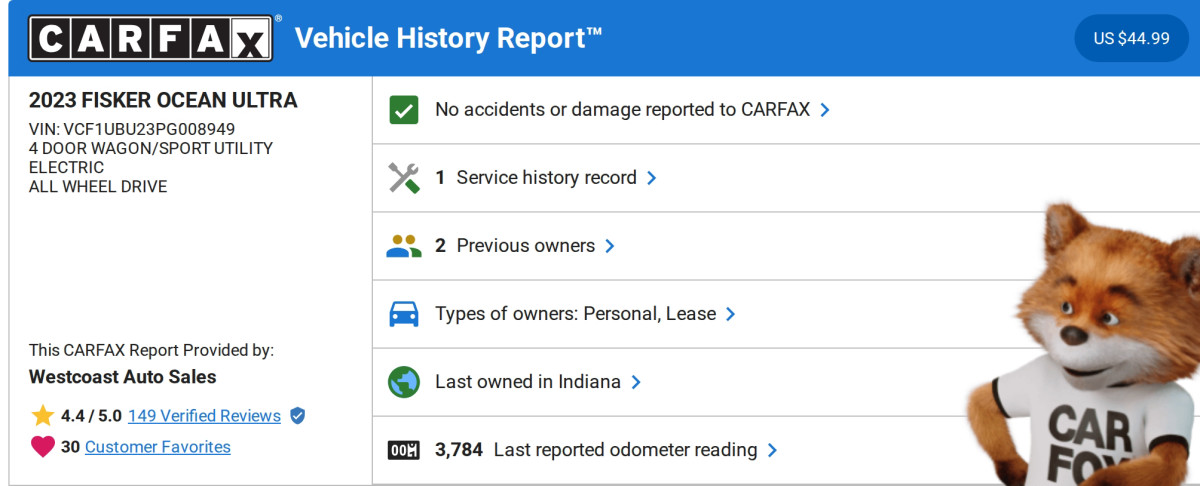Expand the Types of owners chevron
This screenshot has height=486, width=1200.
pyautogui.click(x=731, y=314)
